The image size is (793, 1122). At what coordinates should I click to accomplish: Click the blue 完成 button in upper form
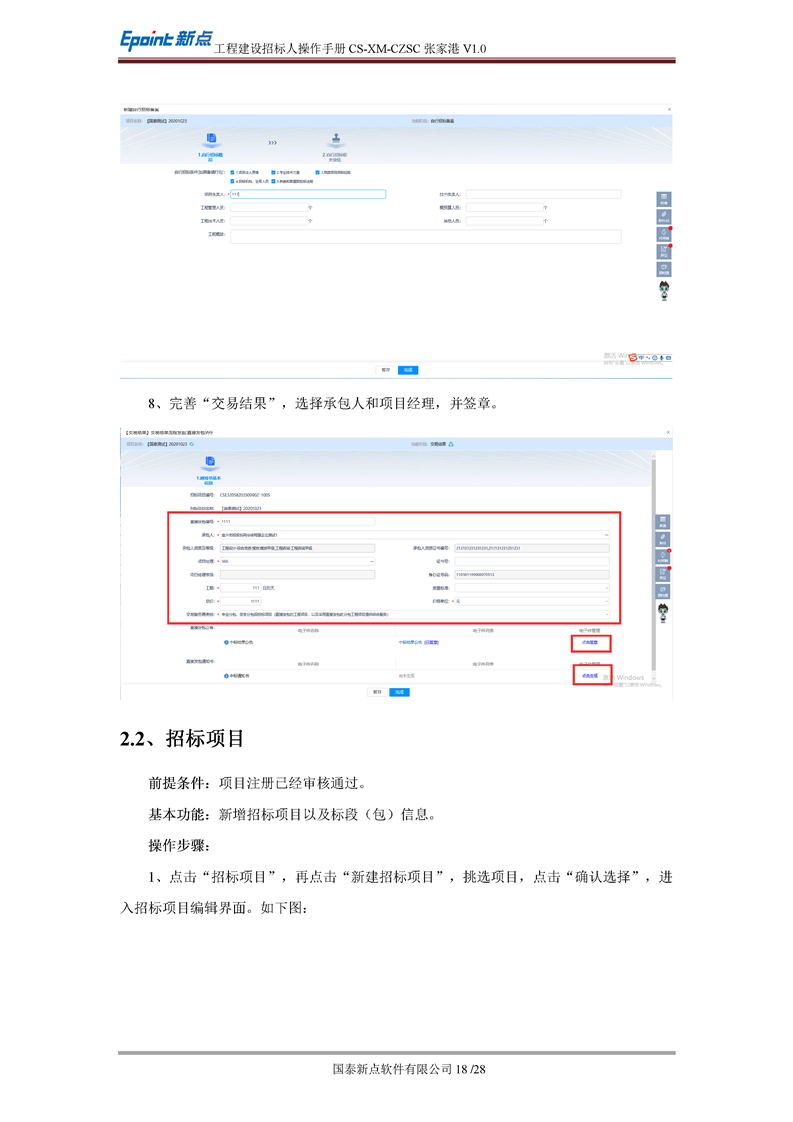408,369
